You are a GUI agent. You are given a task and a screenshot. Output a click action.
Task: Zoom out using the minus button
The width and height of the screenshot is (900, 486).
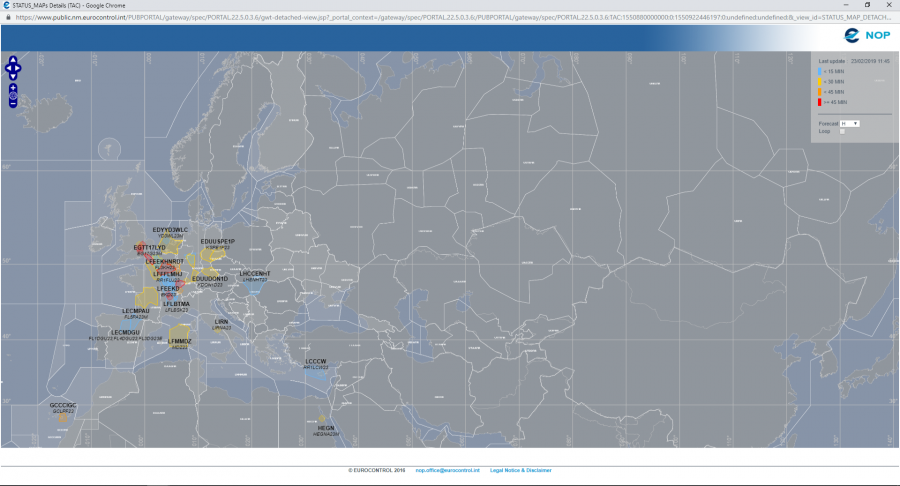(x=12, y=103)
